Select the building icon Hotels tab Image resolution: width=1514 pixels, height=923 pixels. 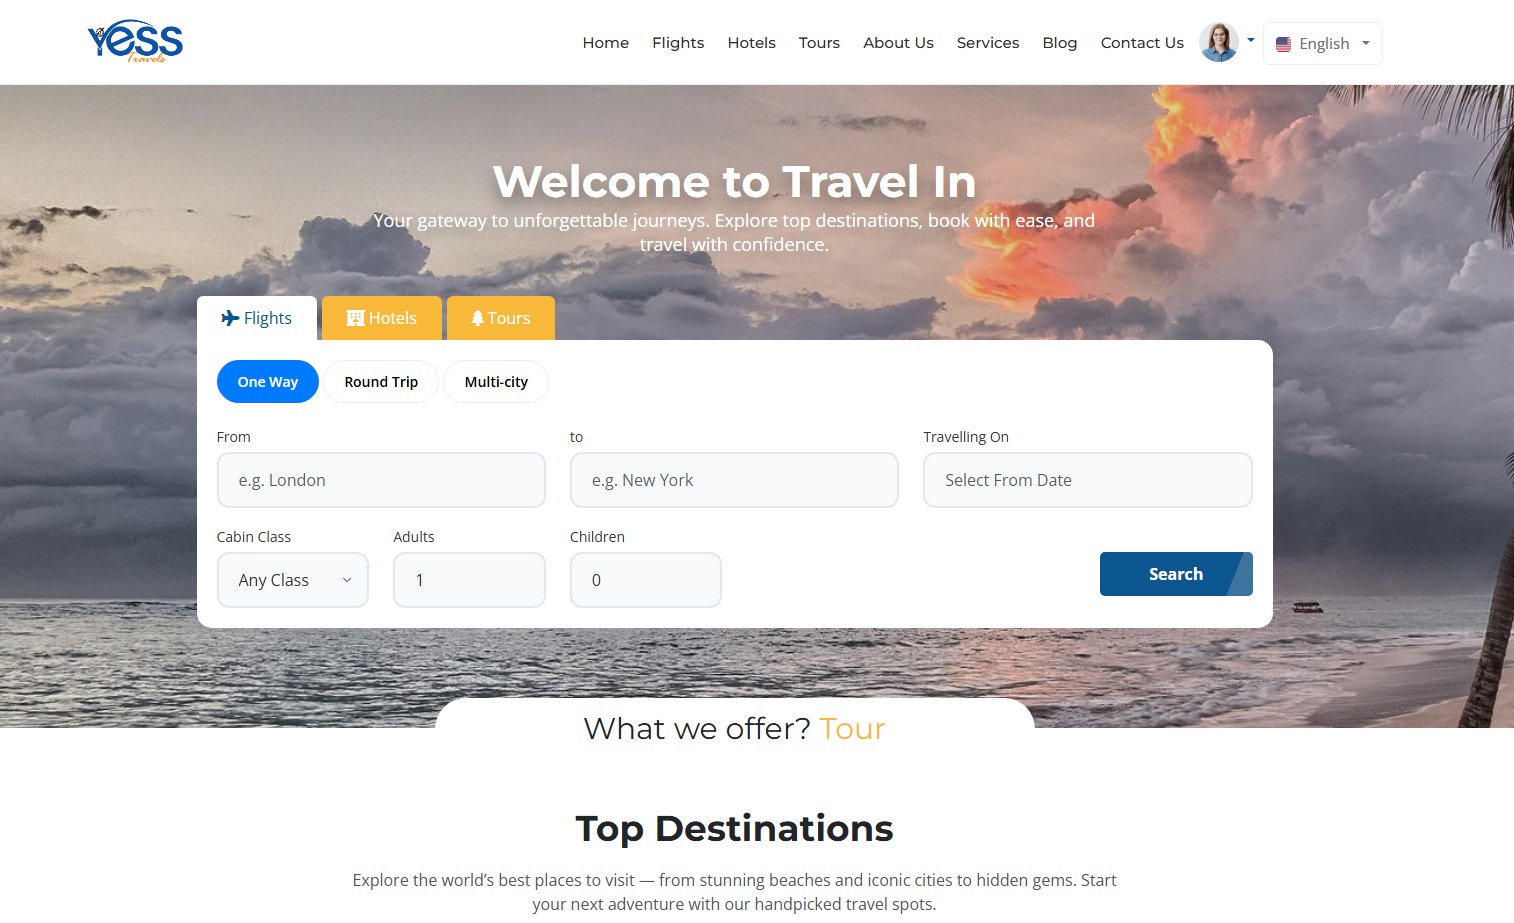pos(381,318)
